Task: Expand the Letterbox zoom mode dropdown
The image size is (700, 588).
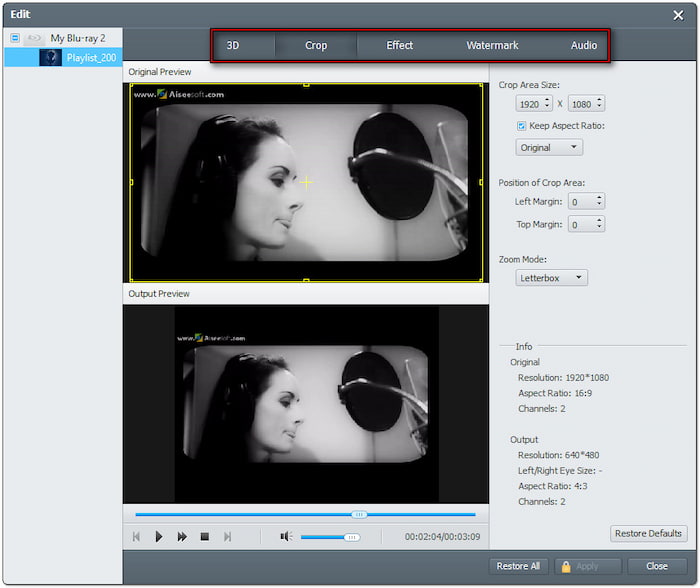Action: tap(551, 278)
